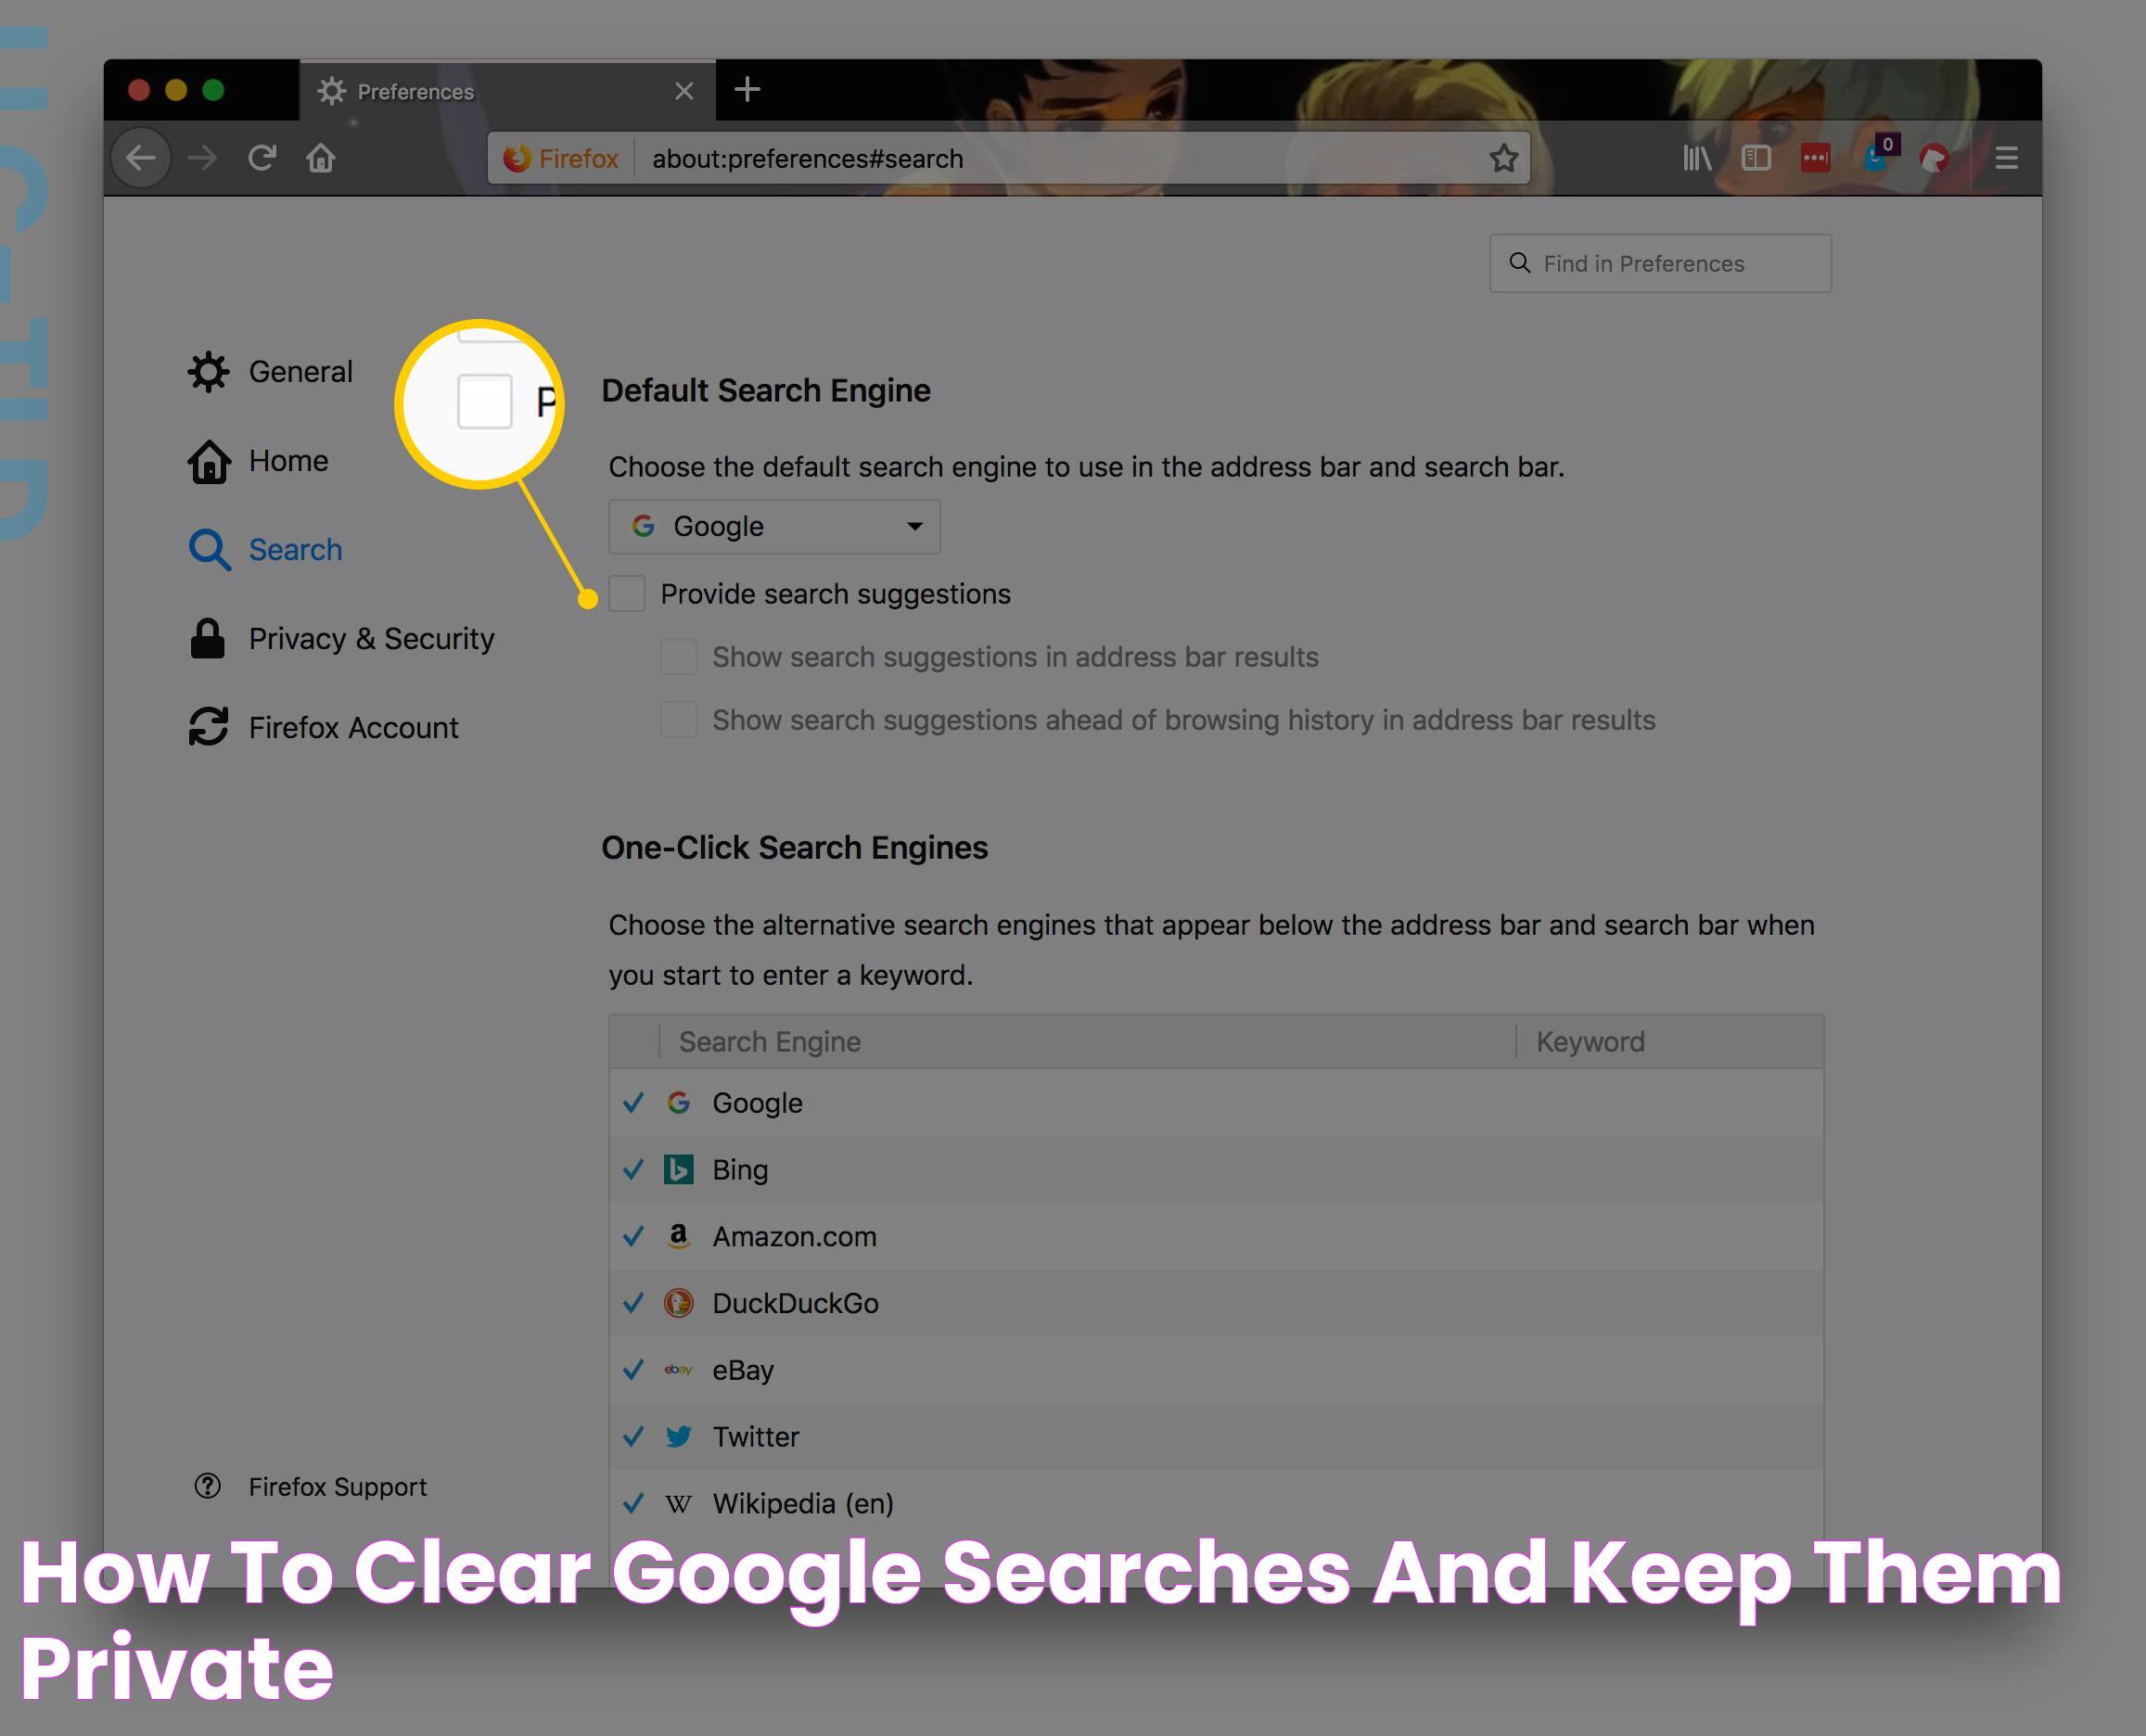Click the back navigation arrow button
2146x1736 pixels.
pyautogui.click(x=144, y=158)
